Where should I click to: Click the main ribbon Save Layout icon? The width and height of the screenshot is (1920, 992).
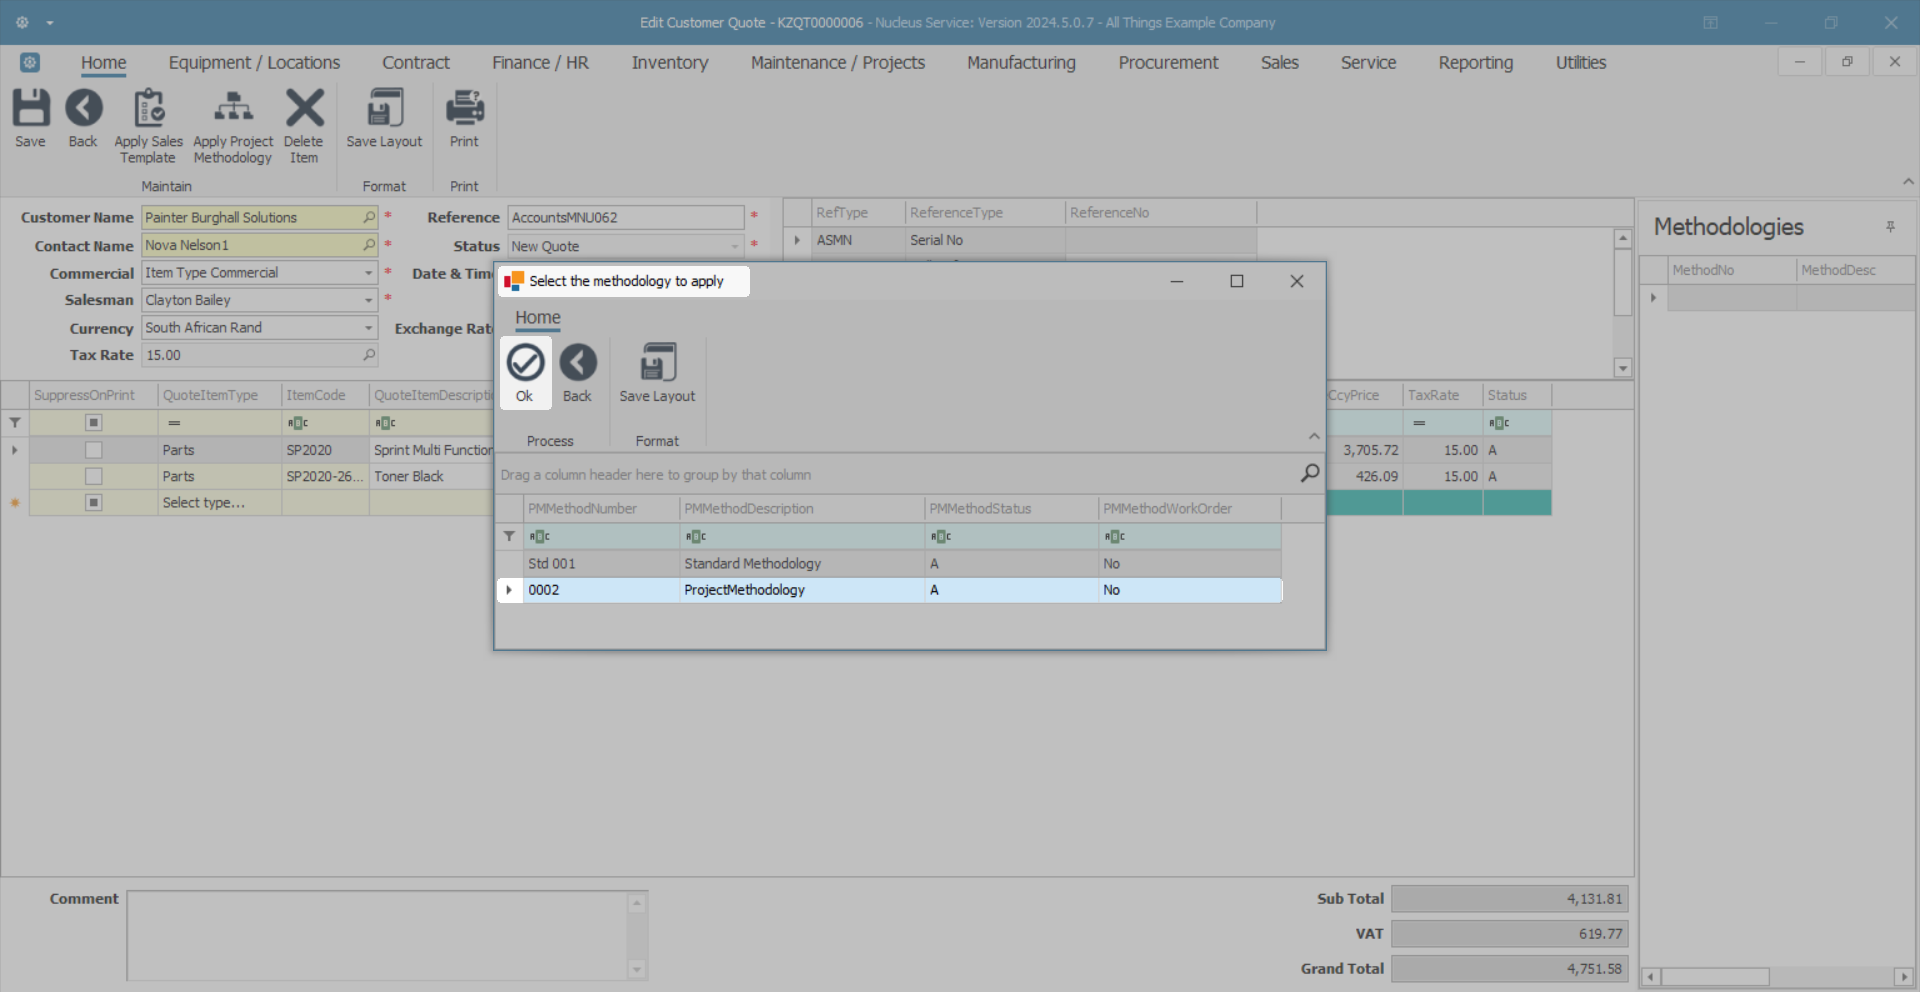coord(385,109)
